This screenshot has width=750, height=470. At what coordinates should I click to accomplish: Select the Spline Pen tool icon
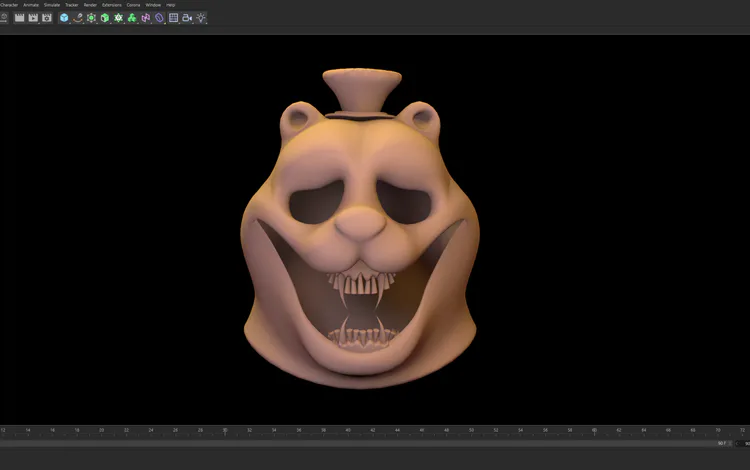[x=78, y=18]
